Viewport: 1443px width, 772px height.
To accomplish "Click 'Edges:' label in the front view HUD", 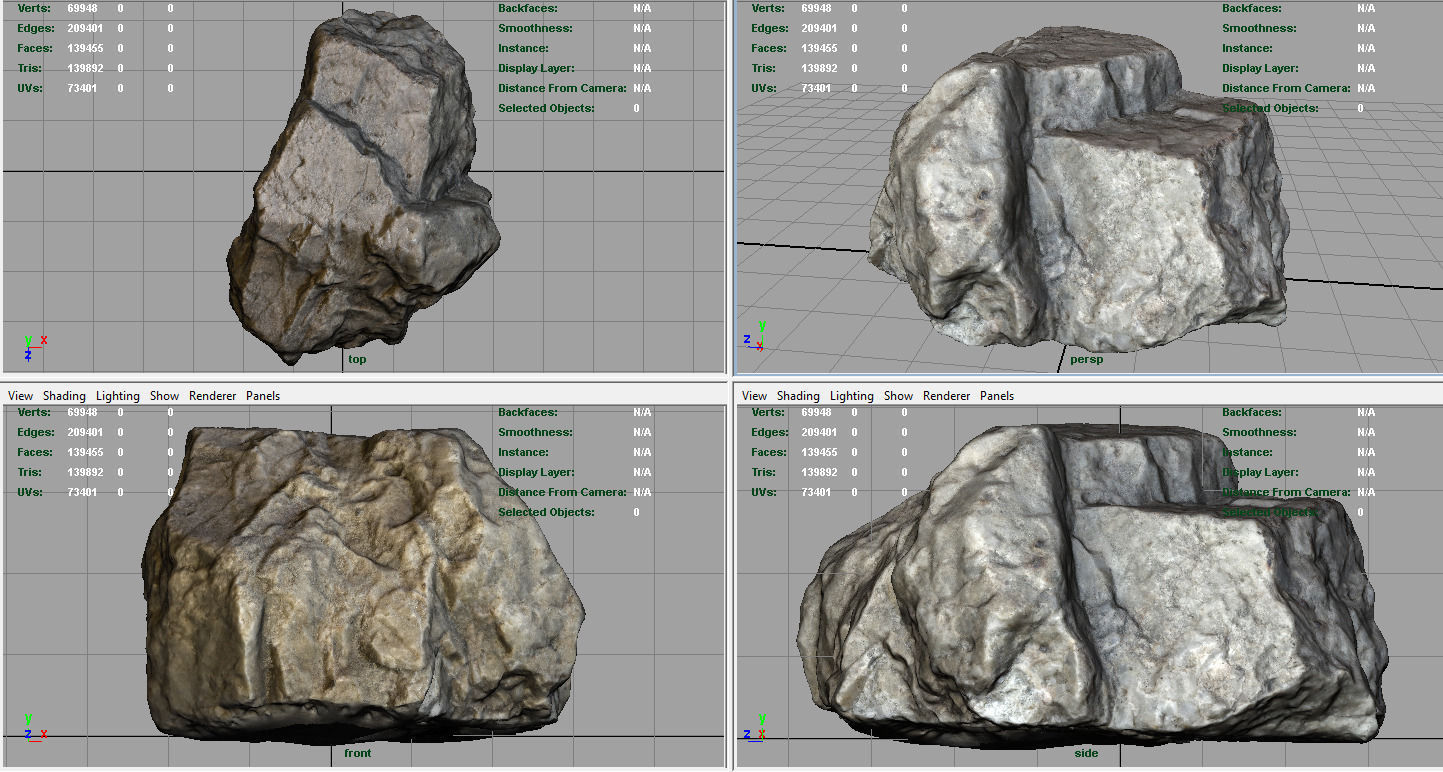I will 35,432.
